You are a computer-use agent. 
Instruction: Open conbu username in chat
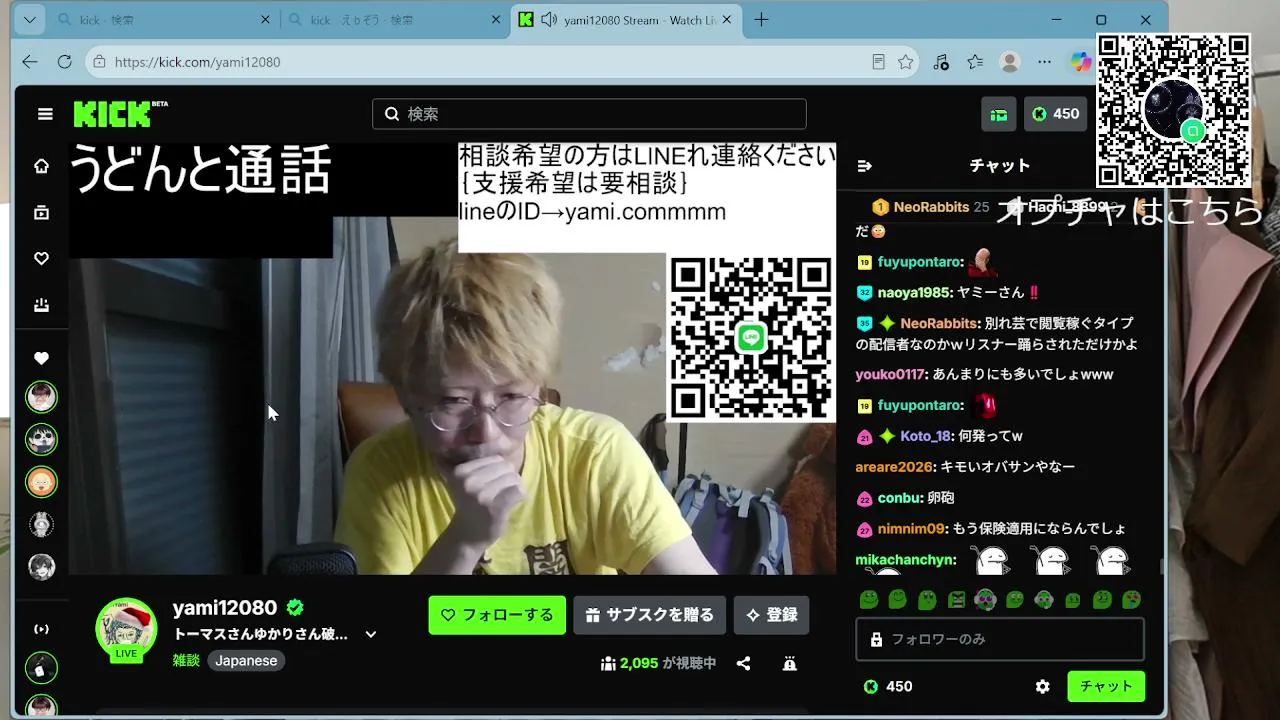(x=900, y=498)
